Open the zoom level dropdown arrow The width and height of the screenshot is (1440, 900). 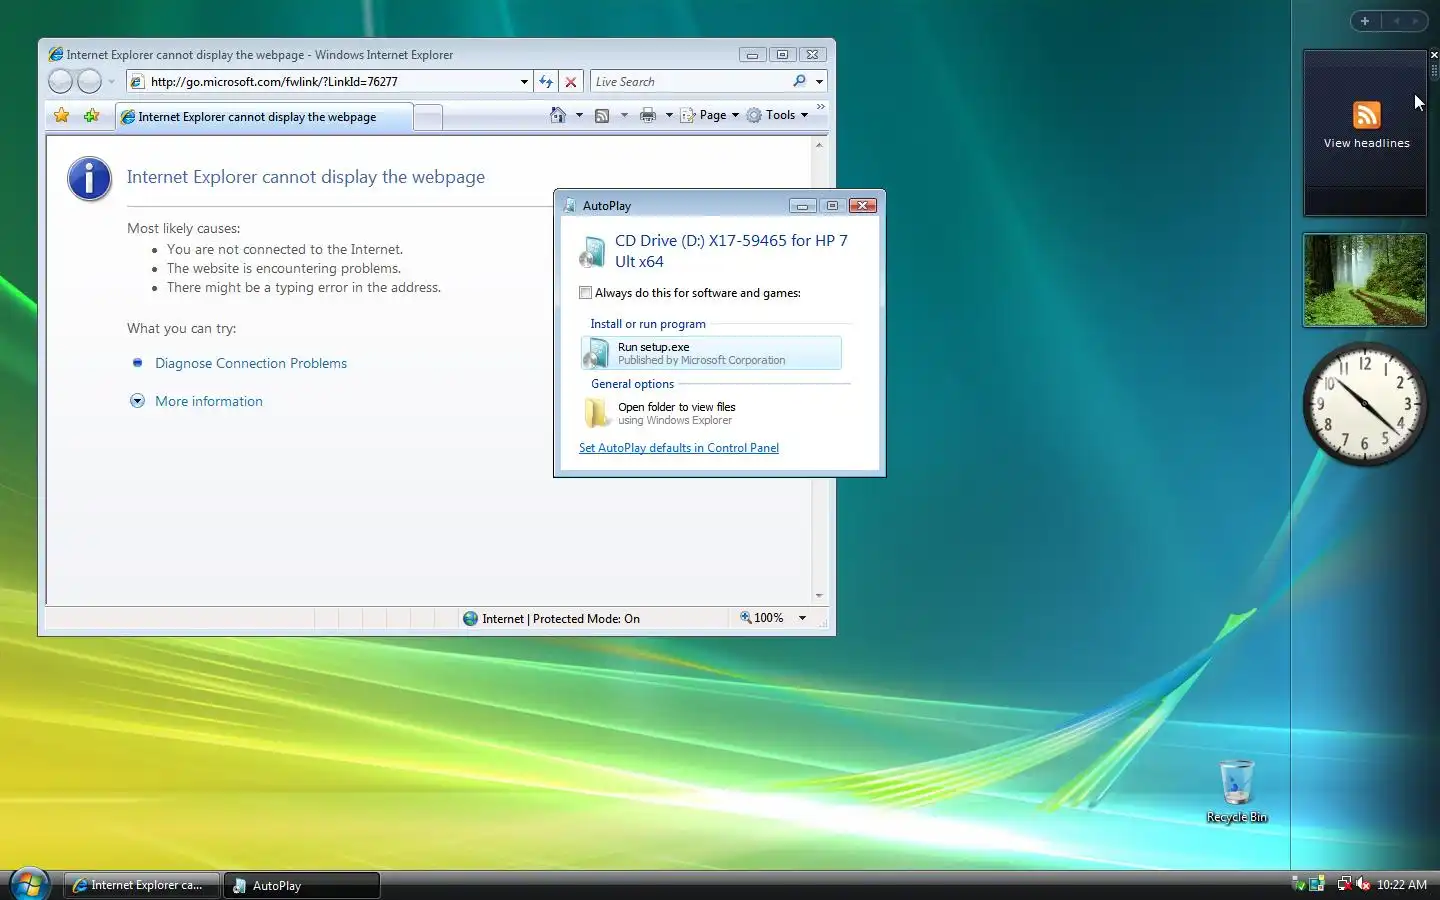point(802,618)
